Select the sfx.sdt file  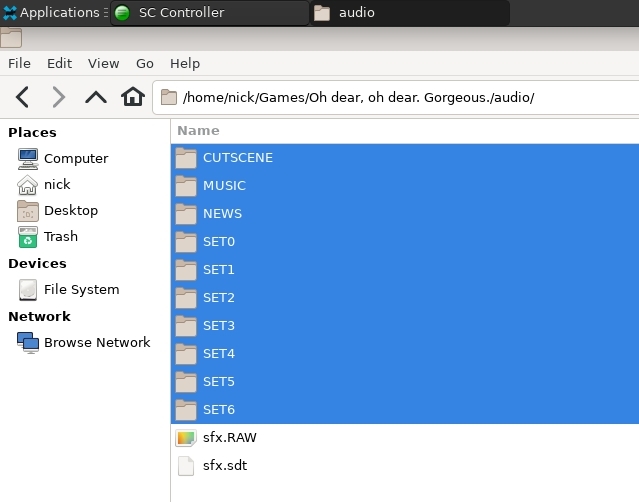(224, 466)
